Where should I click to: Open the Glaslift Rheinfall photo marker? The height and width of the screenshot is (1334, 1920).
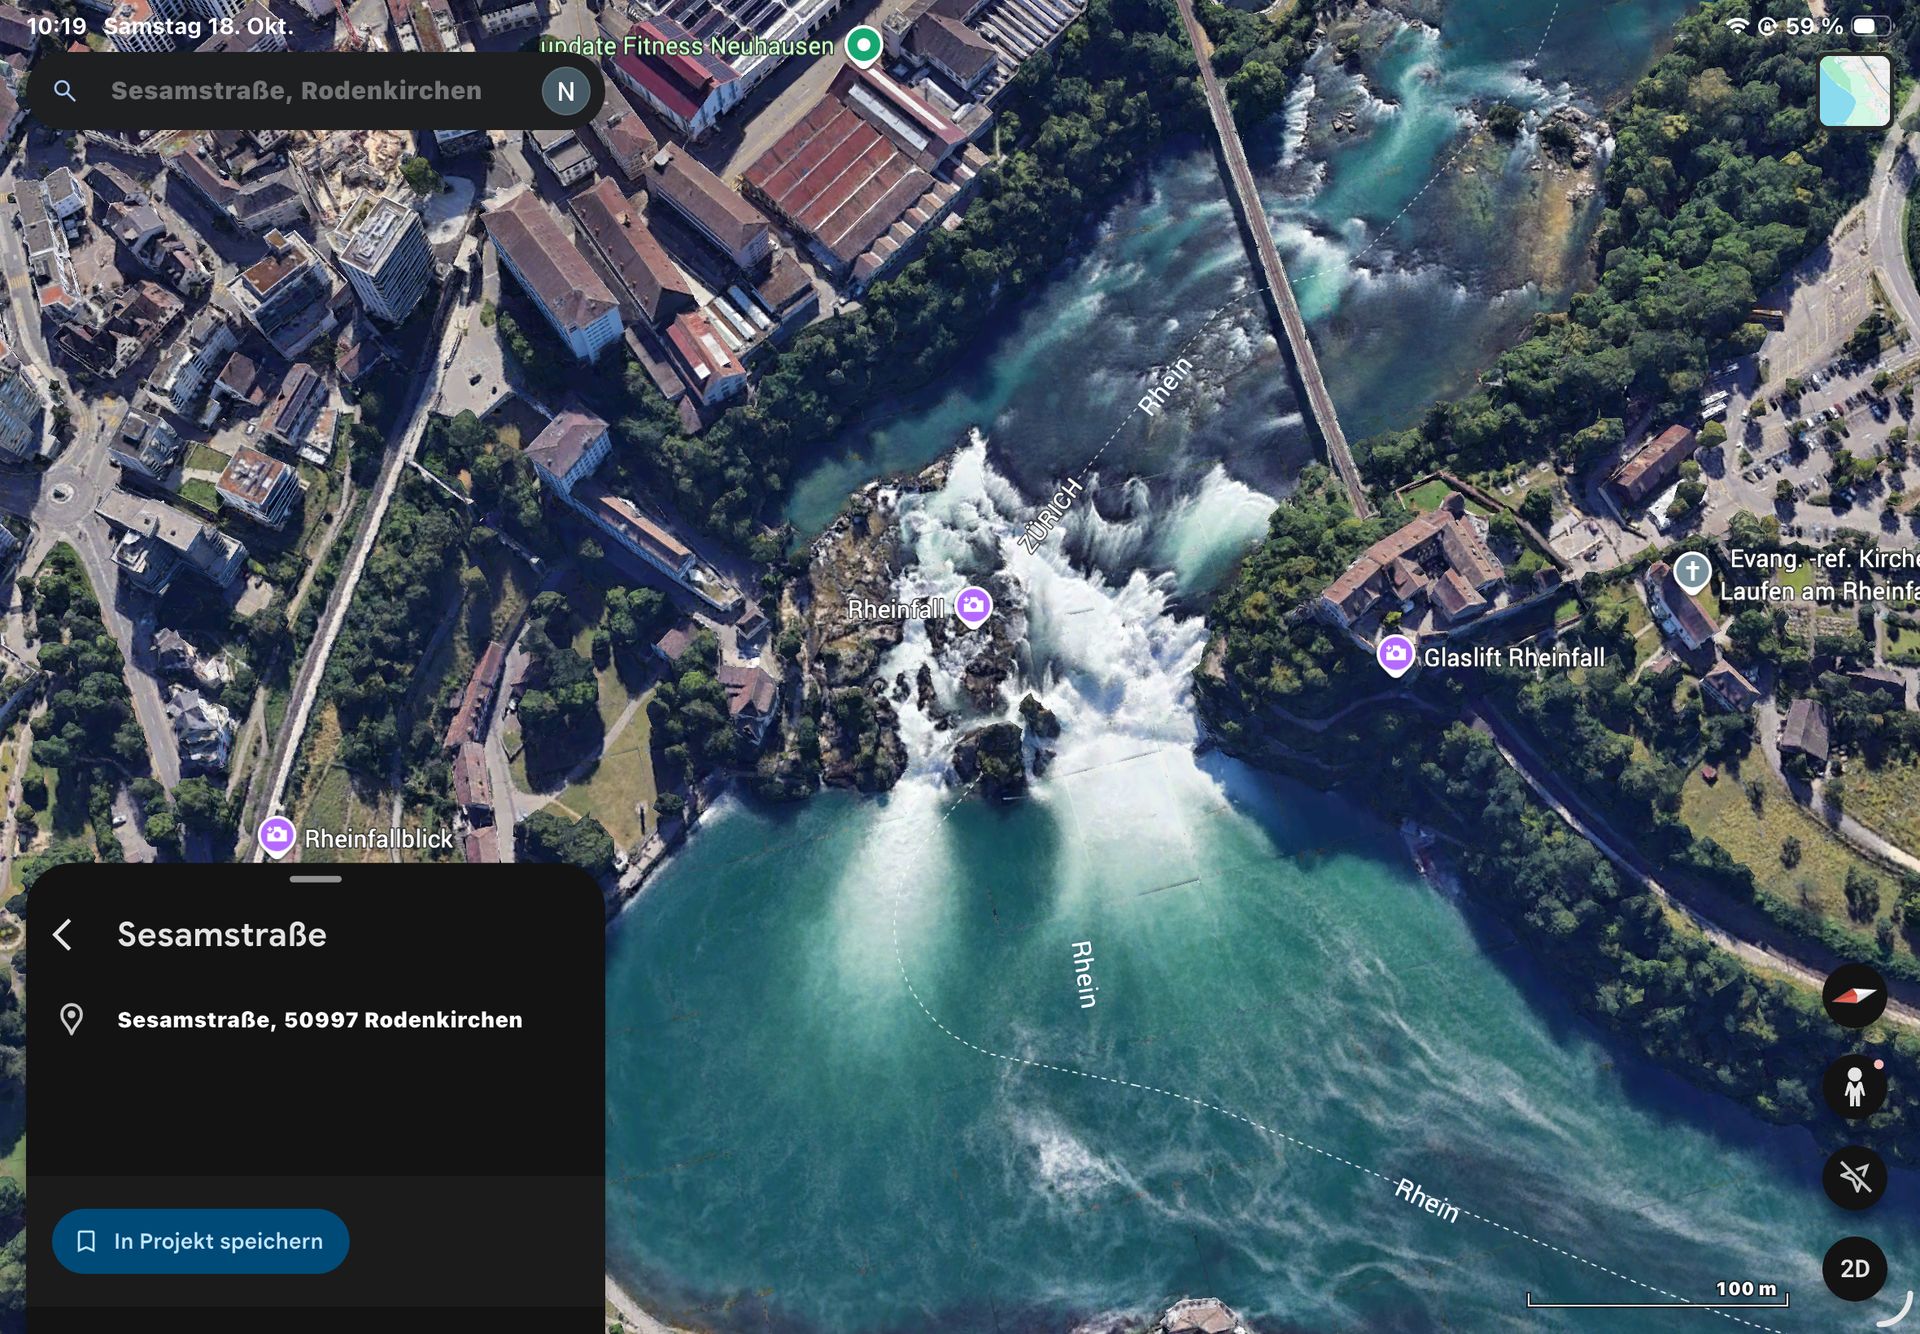[1395, 655]
